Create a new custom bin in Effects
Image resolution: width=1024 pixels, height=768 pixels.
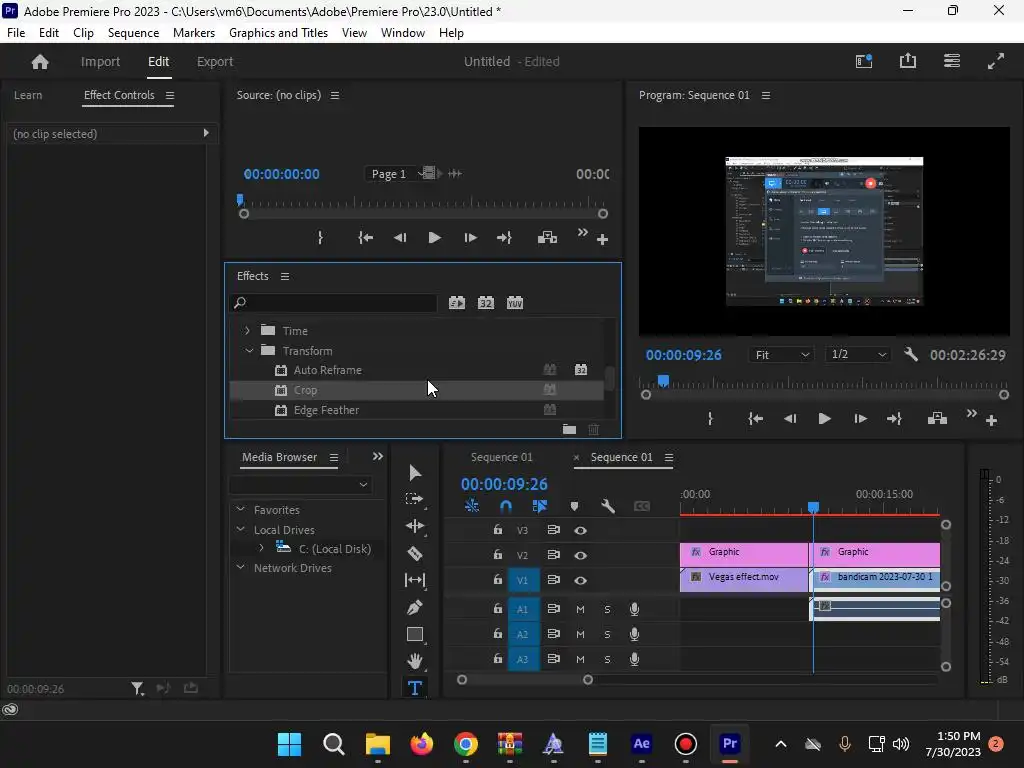pos(569,429)
